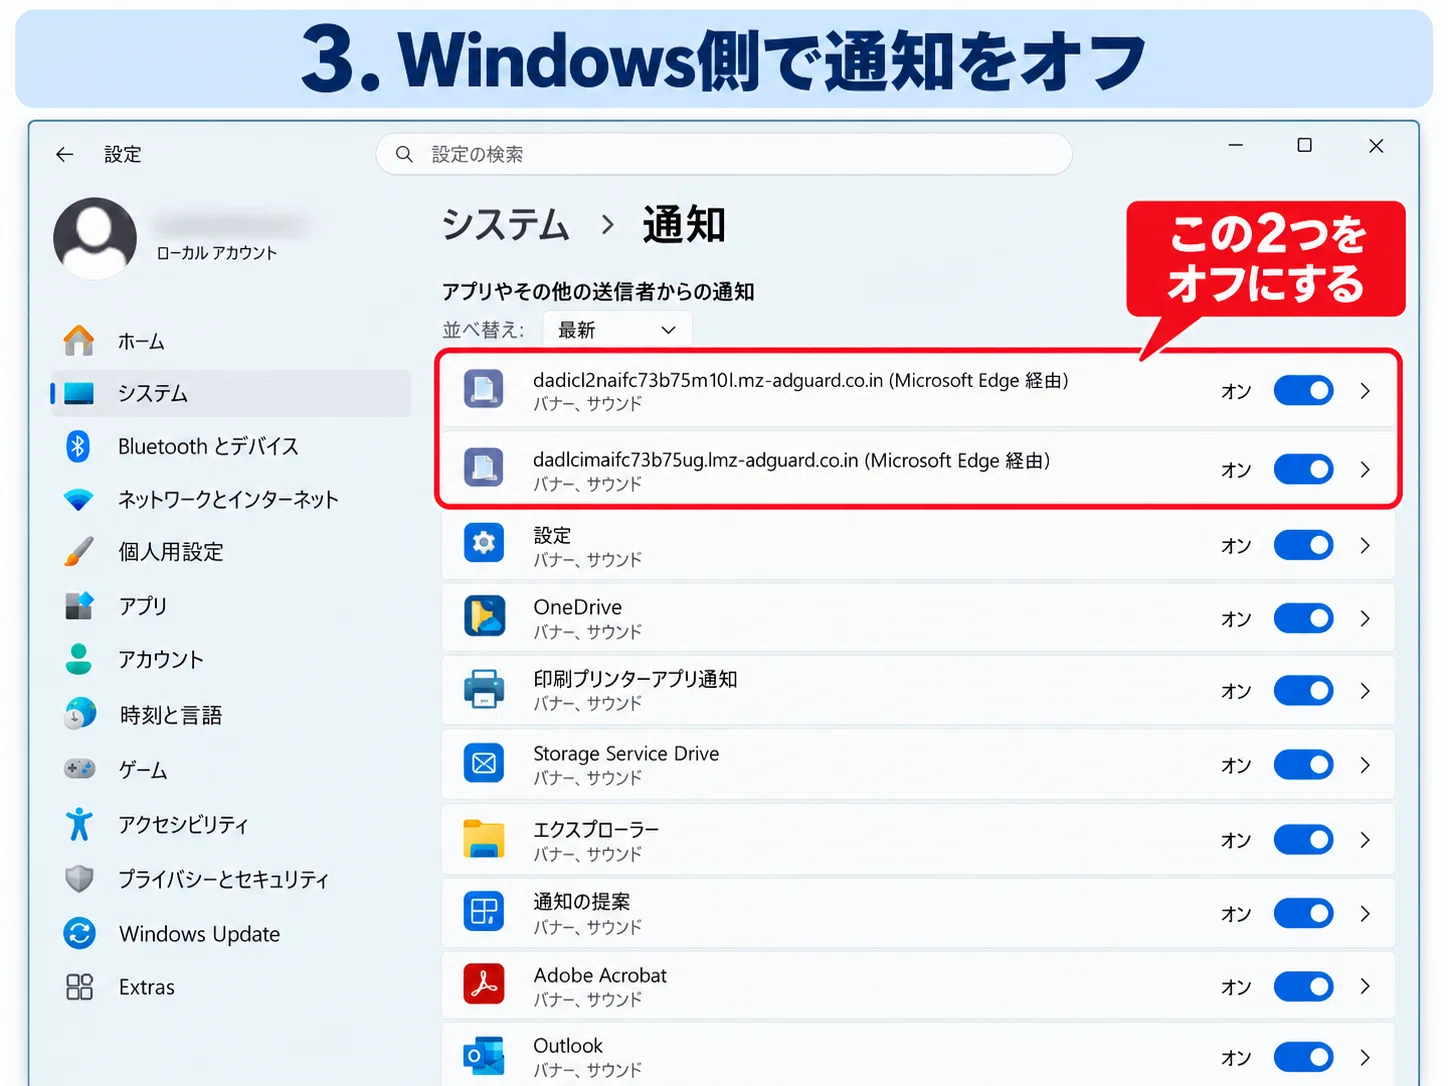Open Outlook notification settings row
1448x1086 pixels.
pos(918,1056)
